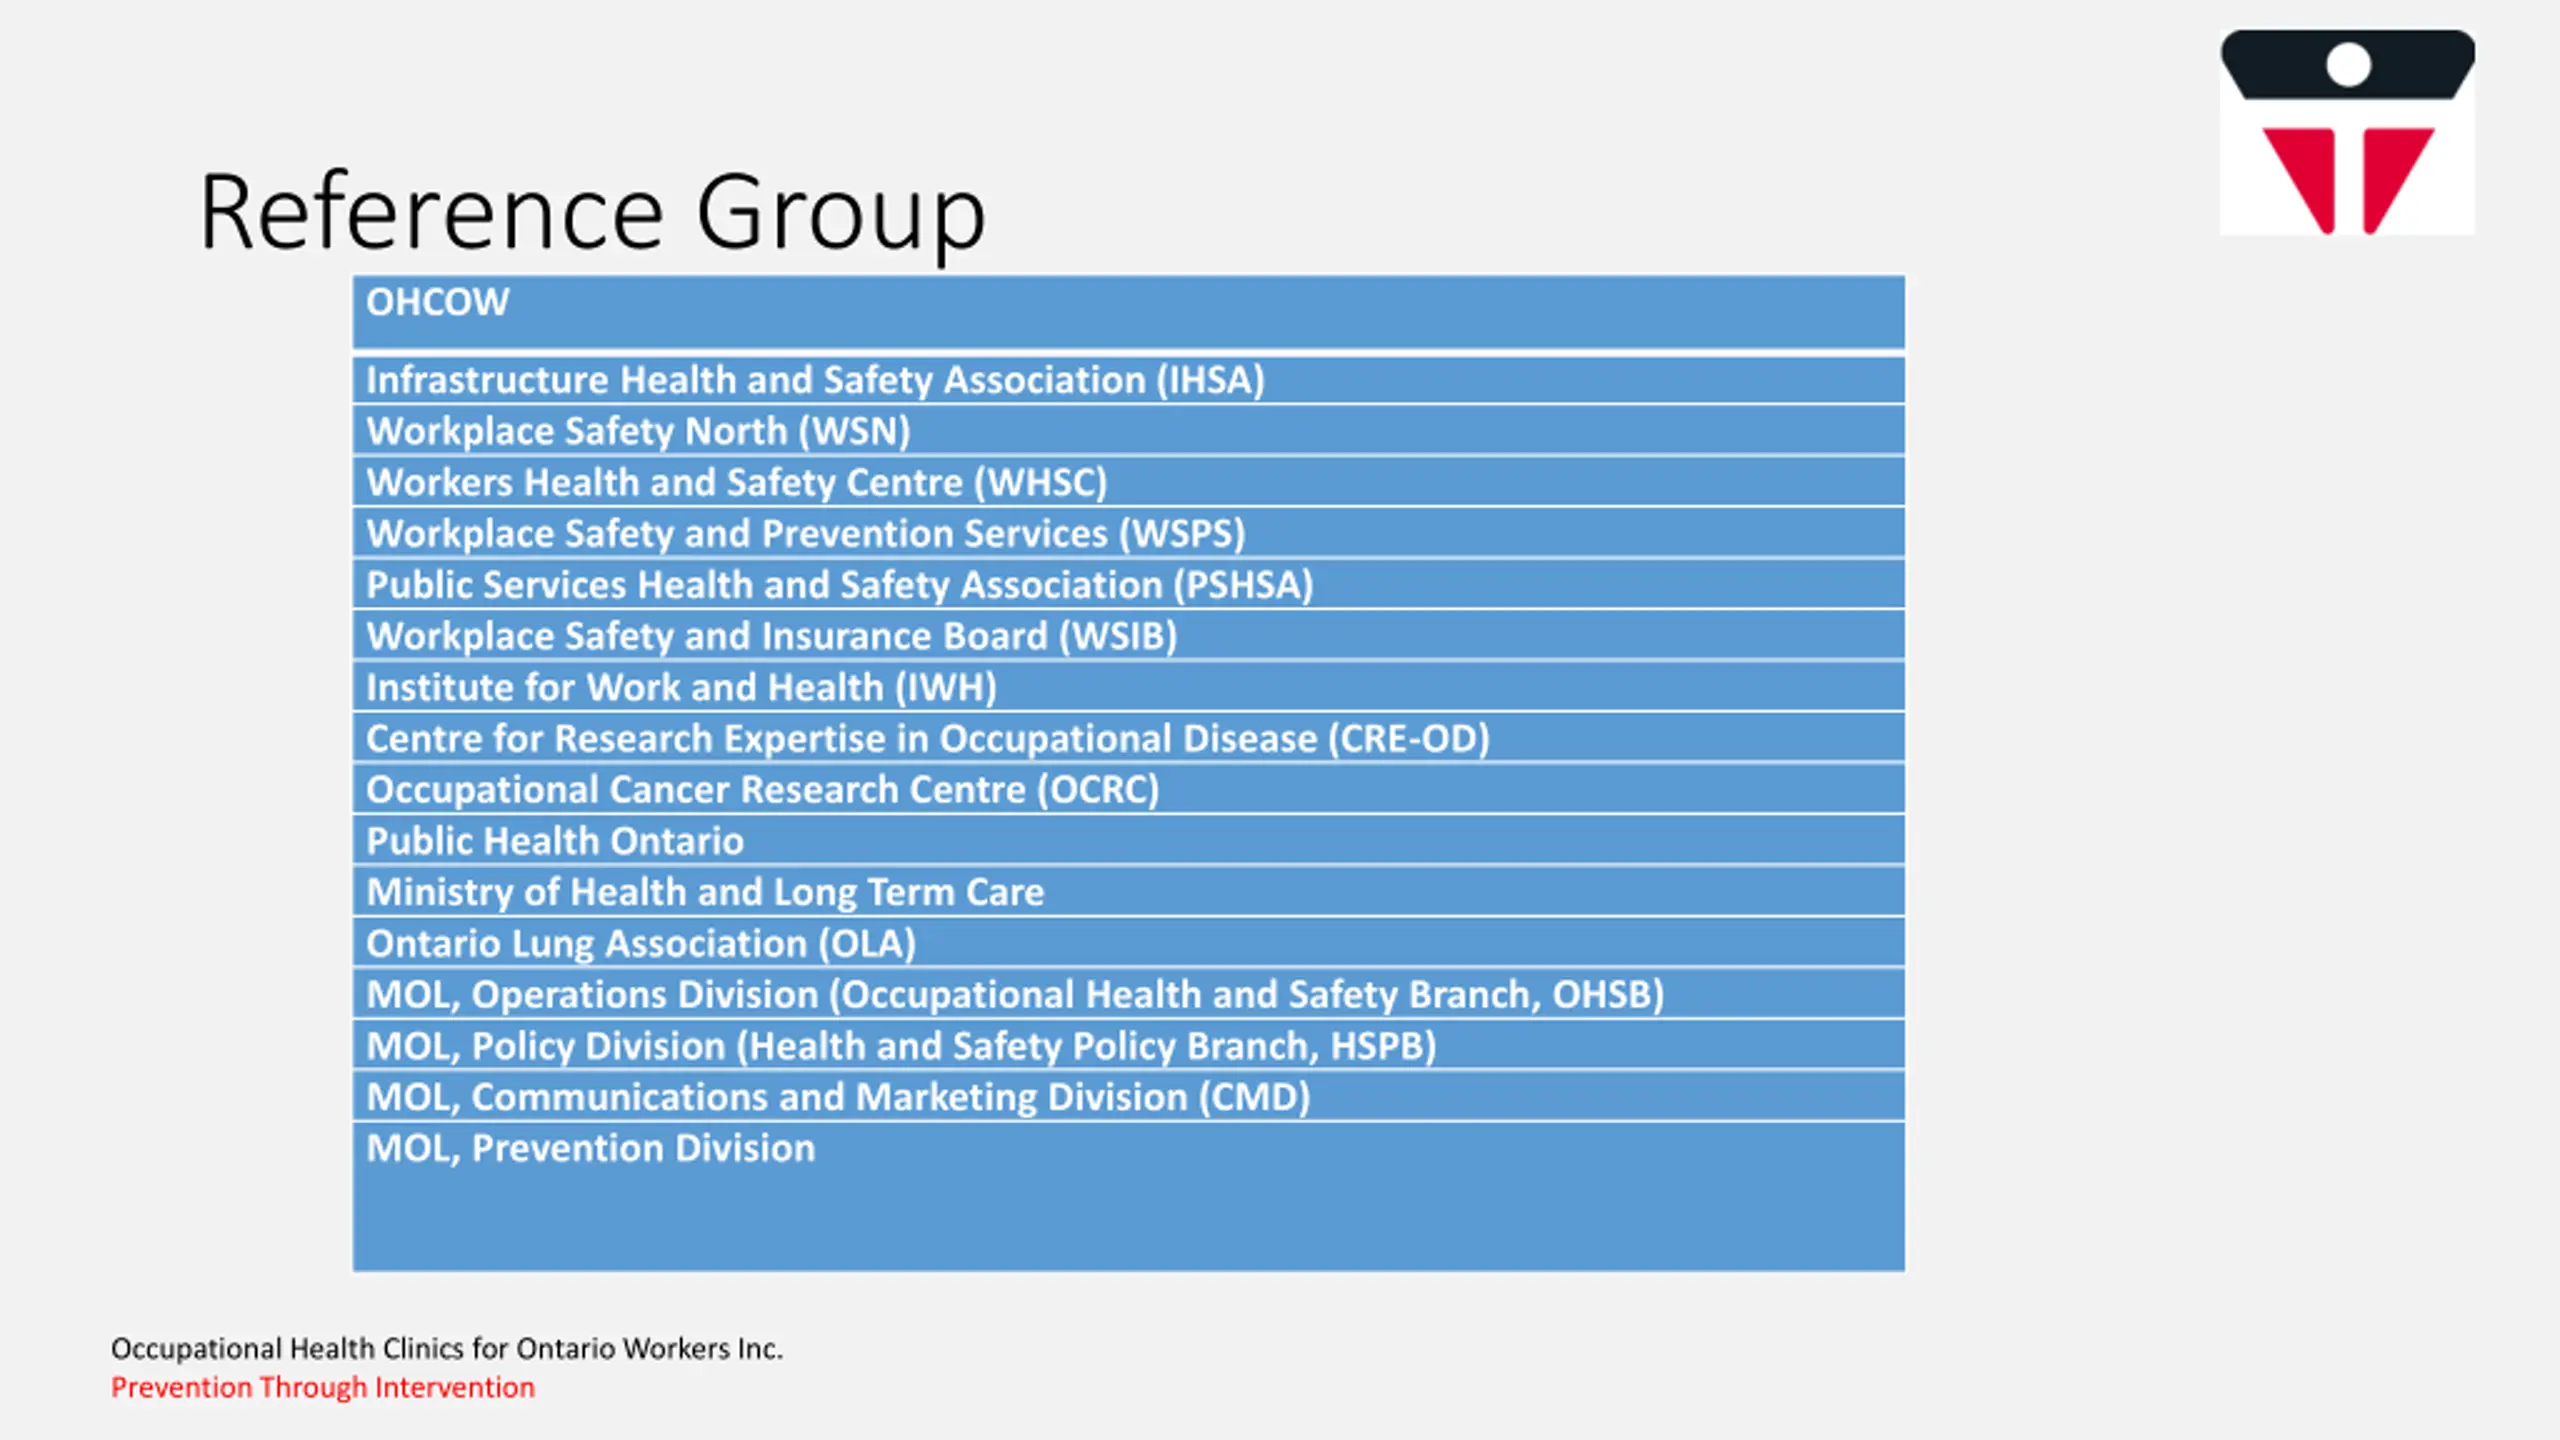Select 'Workers Health and Safety Centre (WHSC)' row
This screenshot has width=2560, height=1440.
pos(1129,482)
